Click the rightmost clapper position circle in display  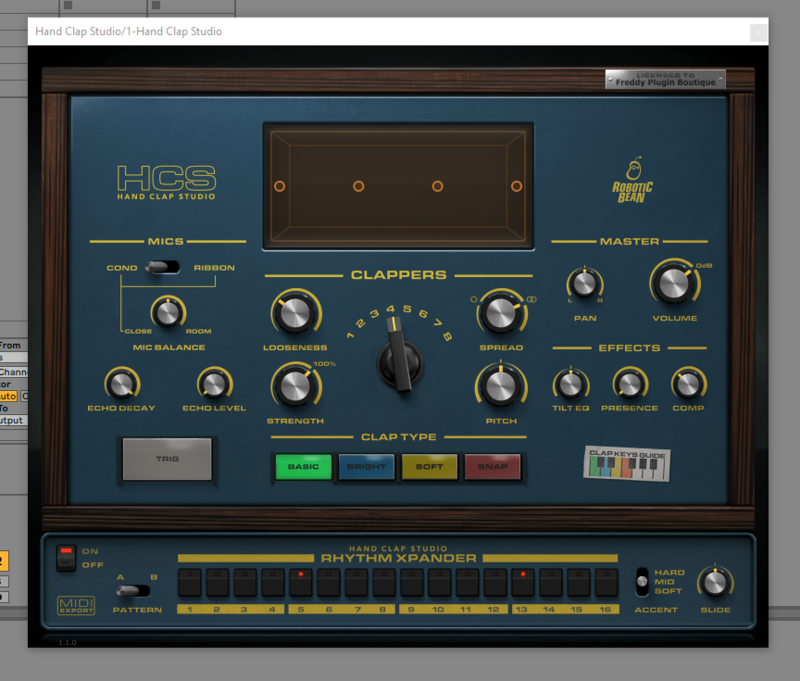coord(516,186)
